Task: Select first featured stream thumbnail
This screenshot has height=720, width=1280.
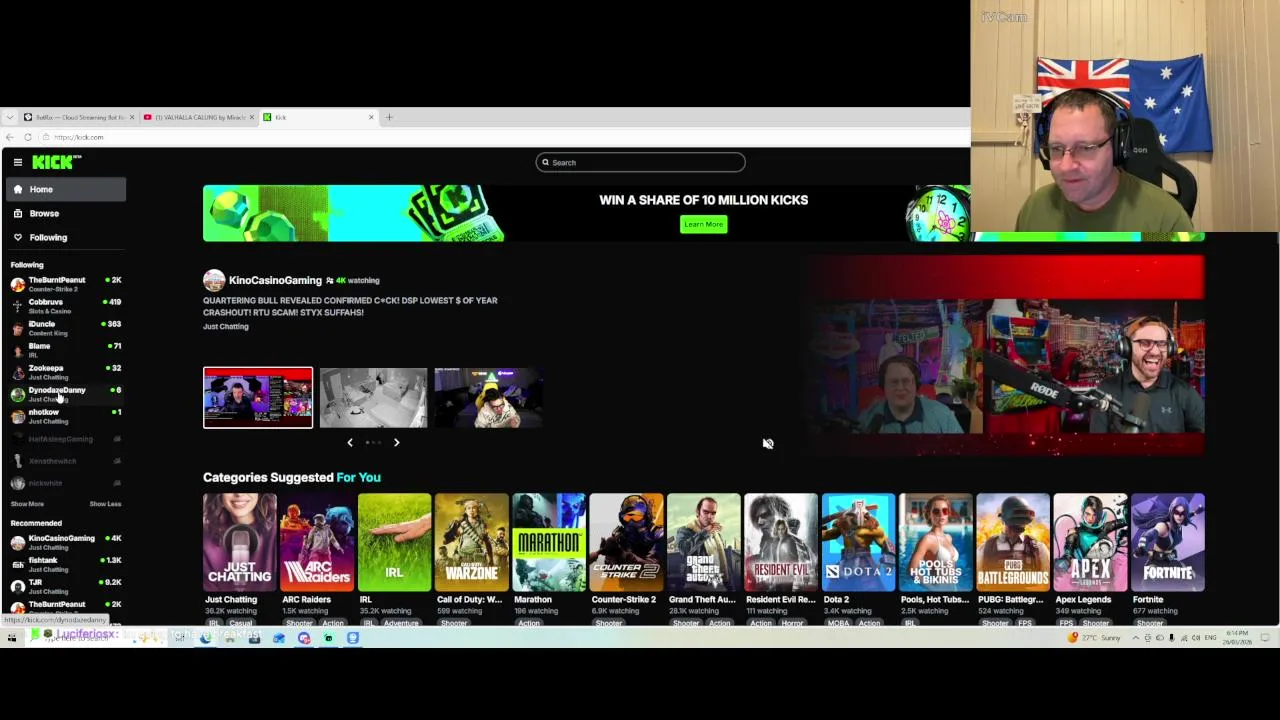Action: pyautogui.click(x=258, y=397)
